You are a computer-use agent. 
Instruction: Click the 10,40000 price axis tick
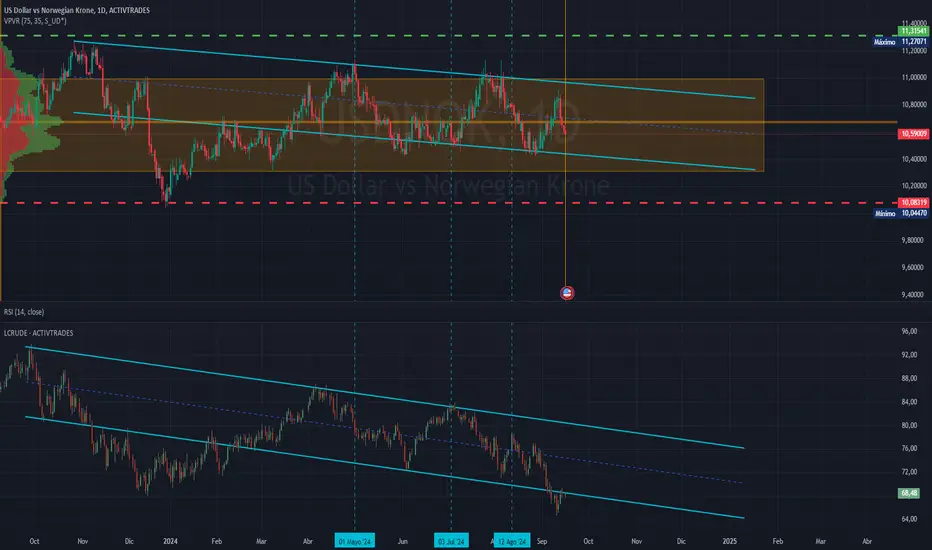[914, 159]
